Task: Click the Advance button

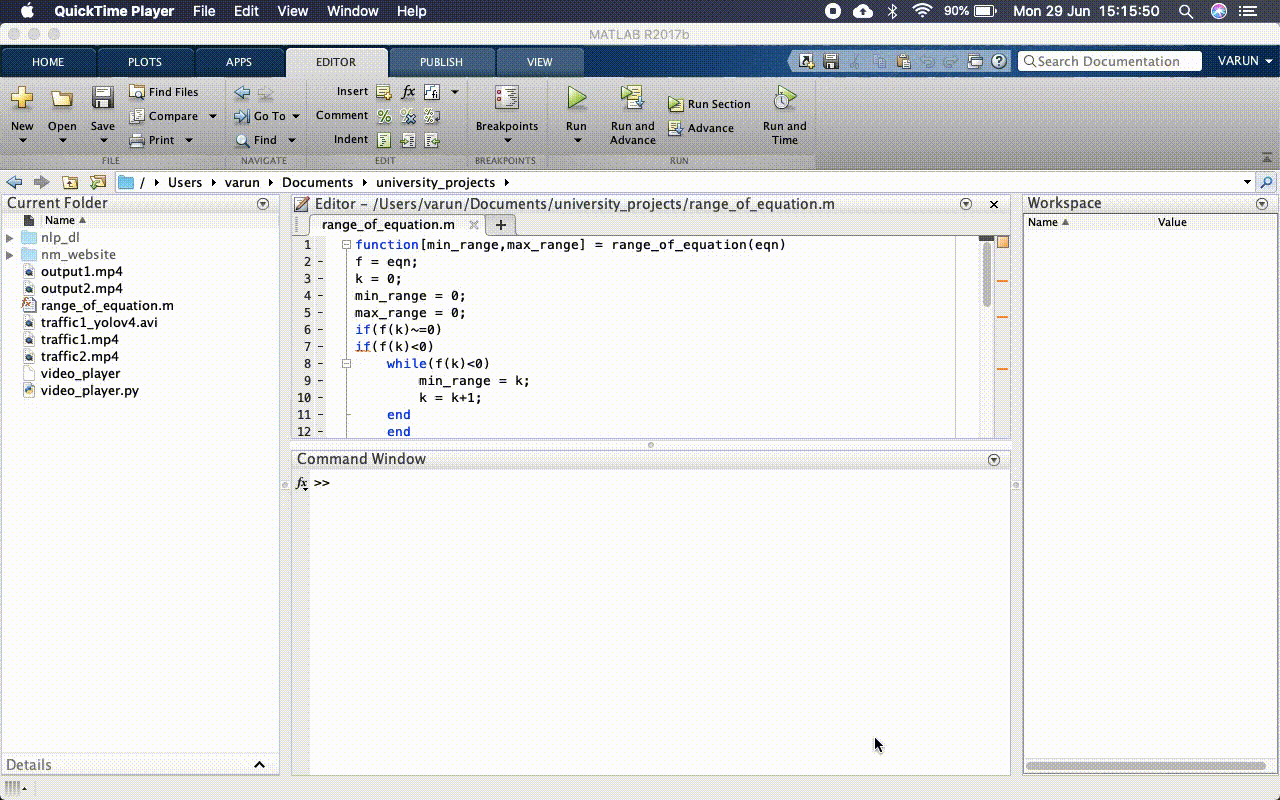Action: (701, 128)
